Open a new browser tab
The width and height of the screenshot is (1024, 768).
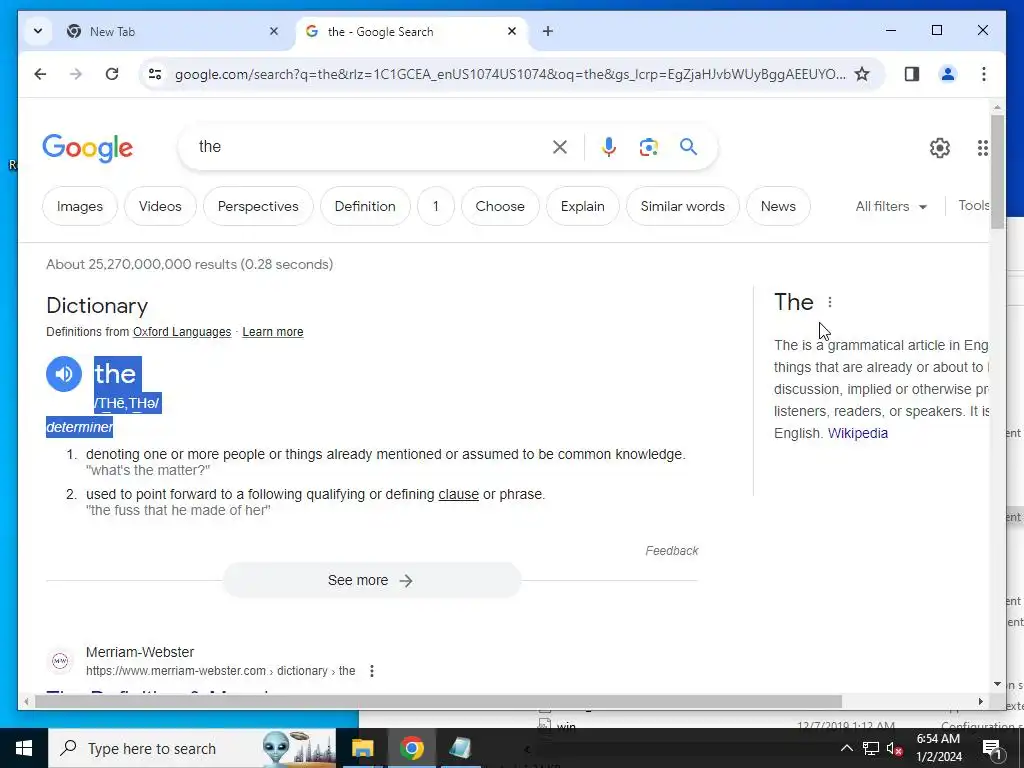tap(547, 31)
